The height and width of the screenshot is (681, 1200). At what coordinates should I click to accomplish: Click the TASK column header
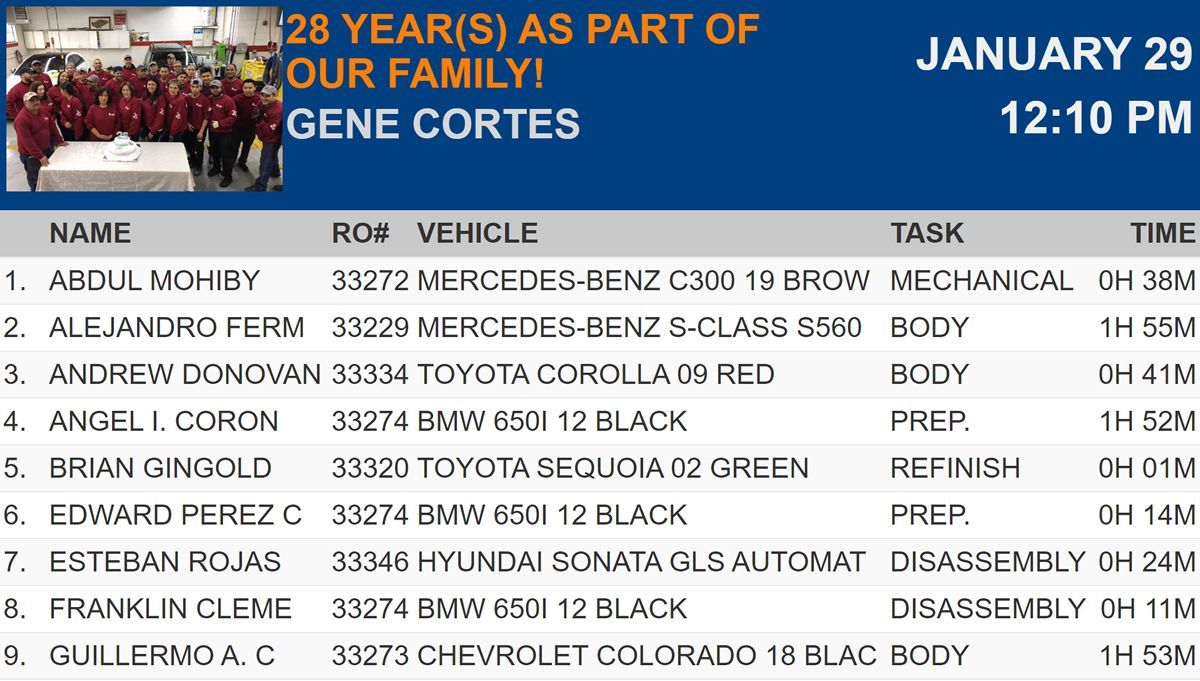pos(927,234)
